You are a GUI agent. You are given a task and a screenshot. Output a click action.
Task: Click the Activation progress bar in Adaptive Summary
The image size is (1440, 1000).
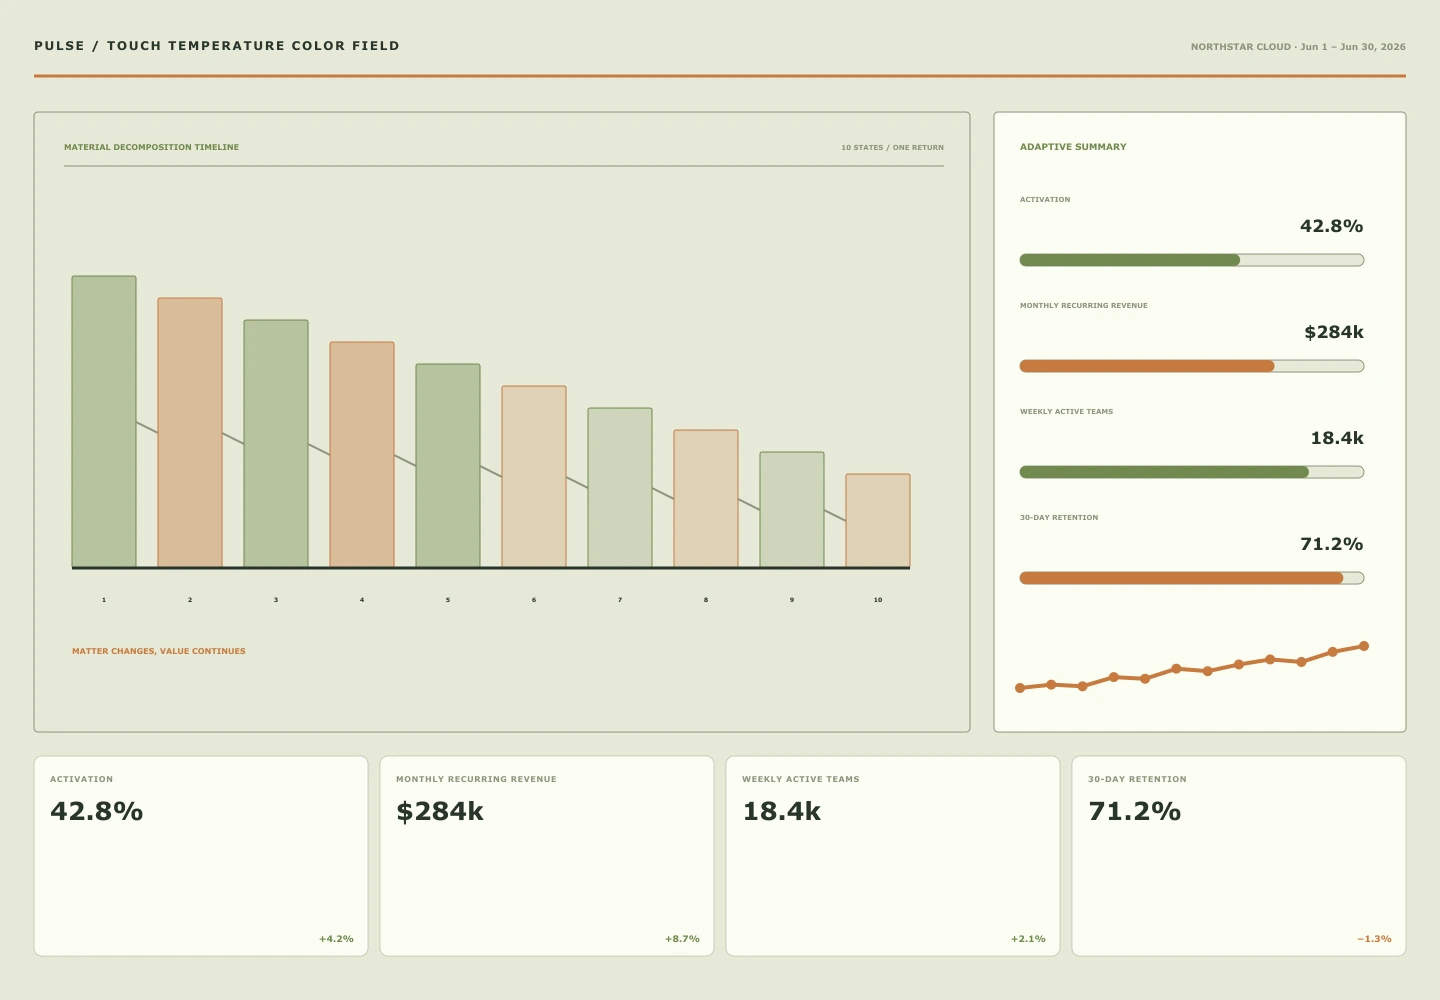coord(1192,260)
